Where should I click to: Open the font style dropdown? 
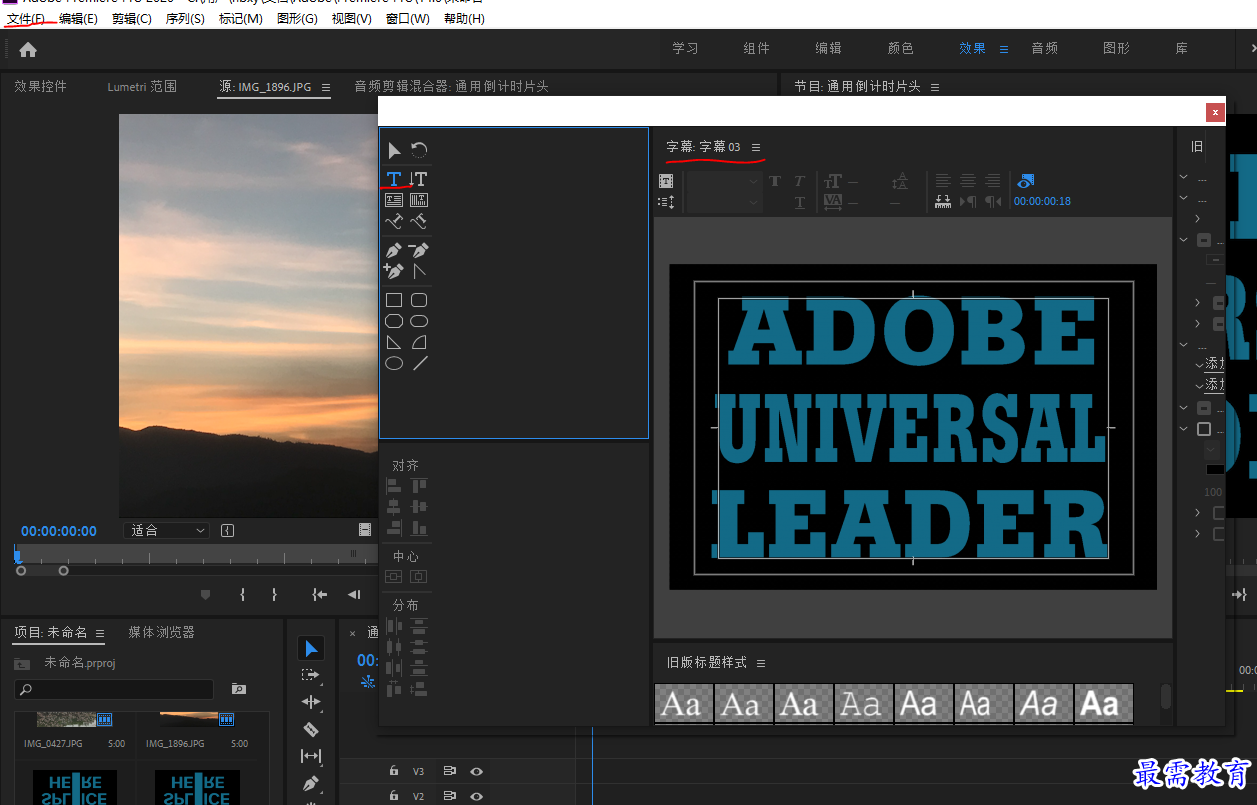pyautogui.click(x=725, y=202)
